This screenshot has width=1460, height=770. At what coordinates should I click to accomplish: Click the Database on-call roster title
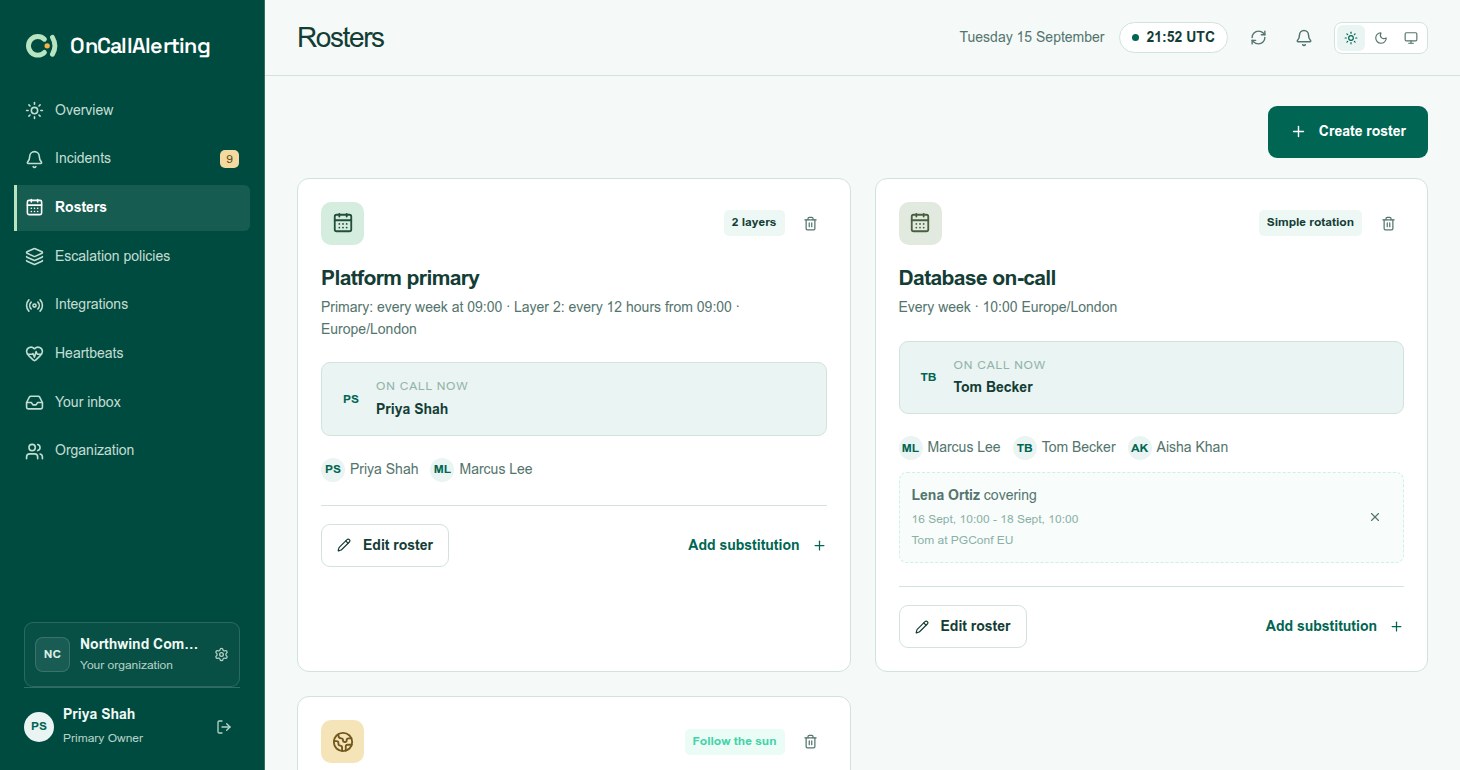(x=977, y=278)
